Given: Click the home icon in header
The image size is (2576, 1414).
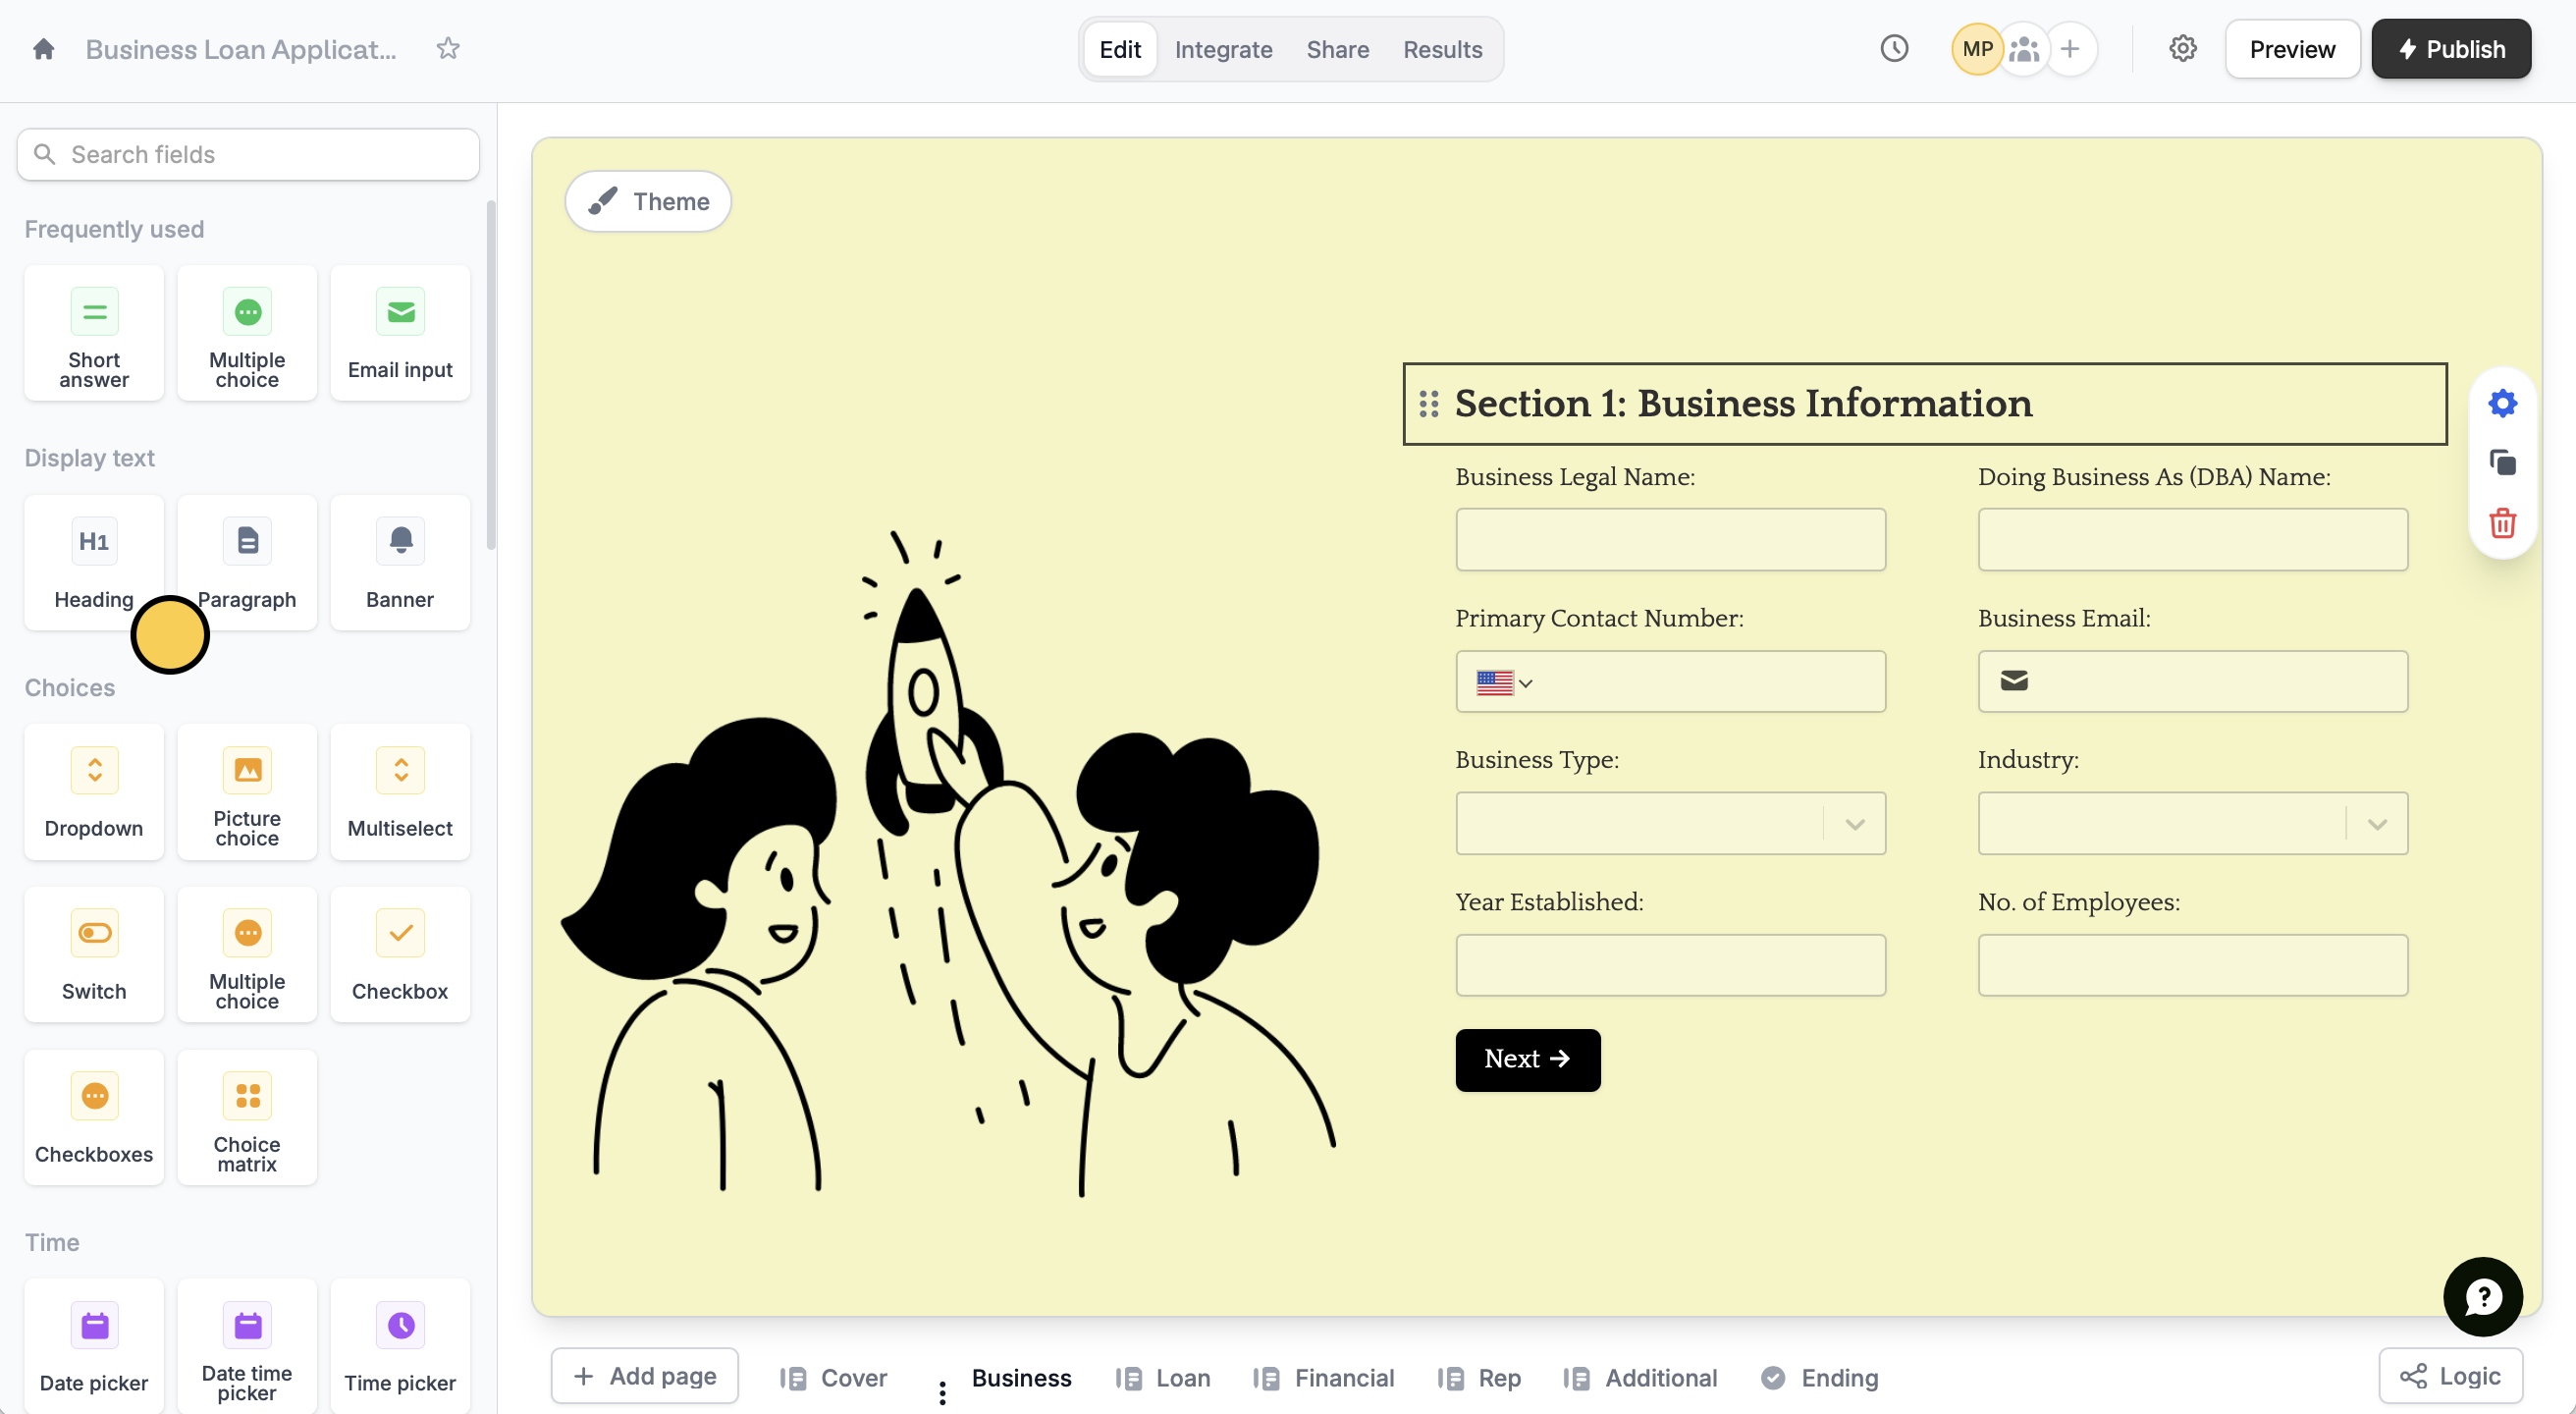Looking at the screenshot, I should click(43, 49).
